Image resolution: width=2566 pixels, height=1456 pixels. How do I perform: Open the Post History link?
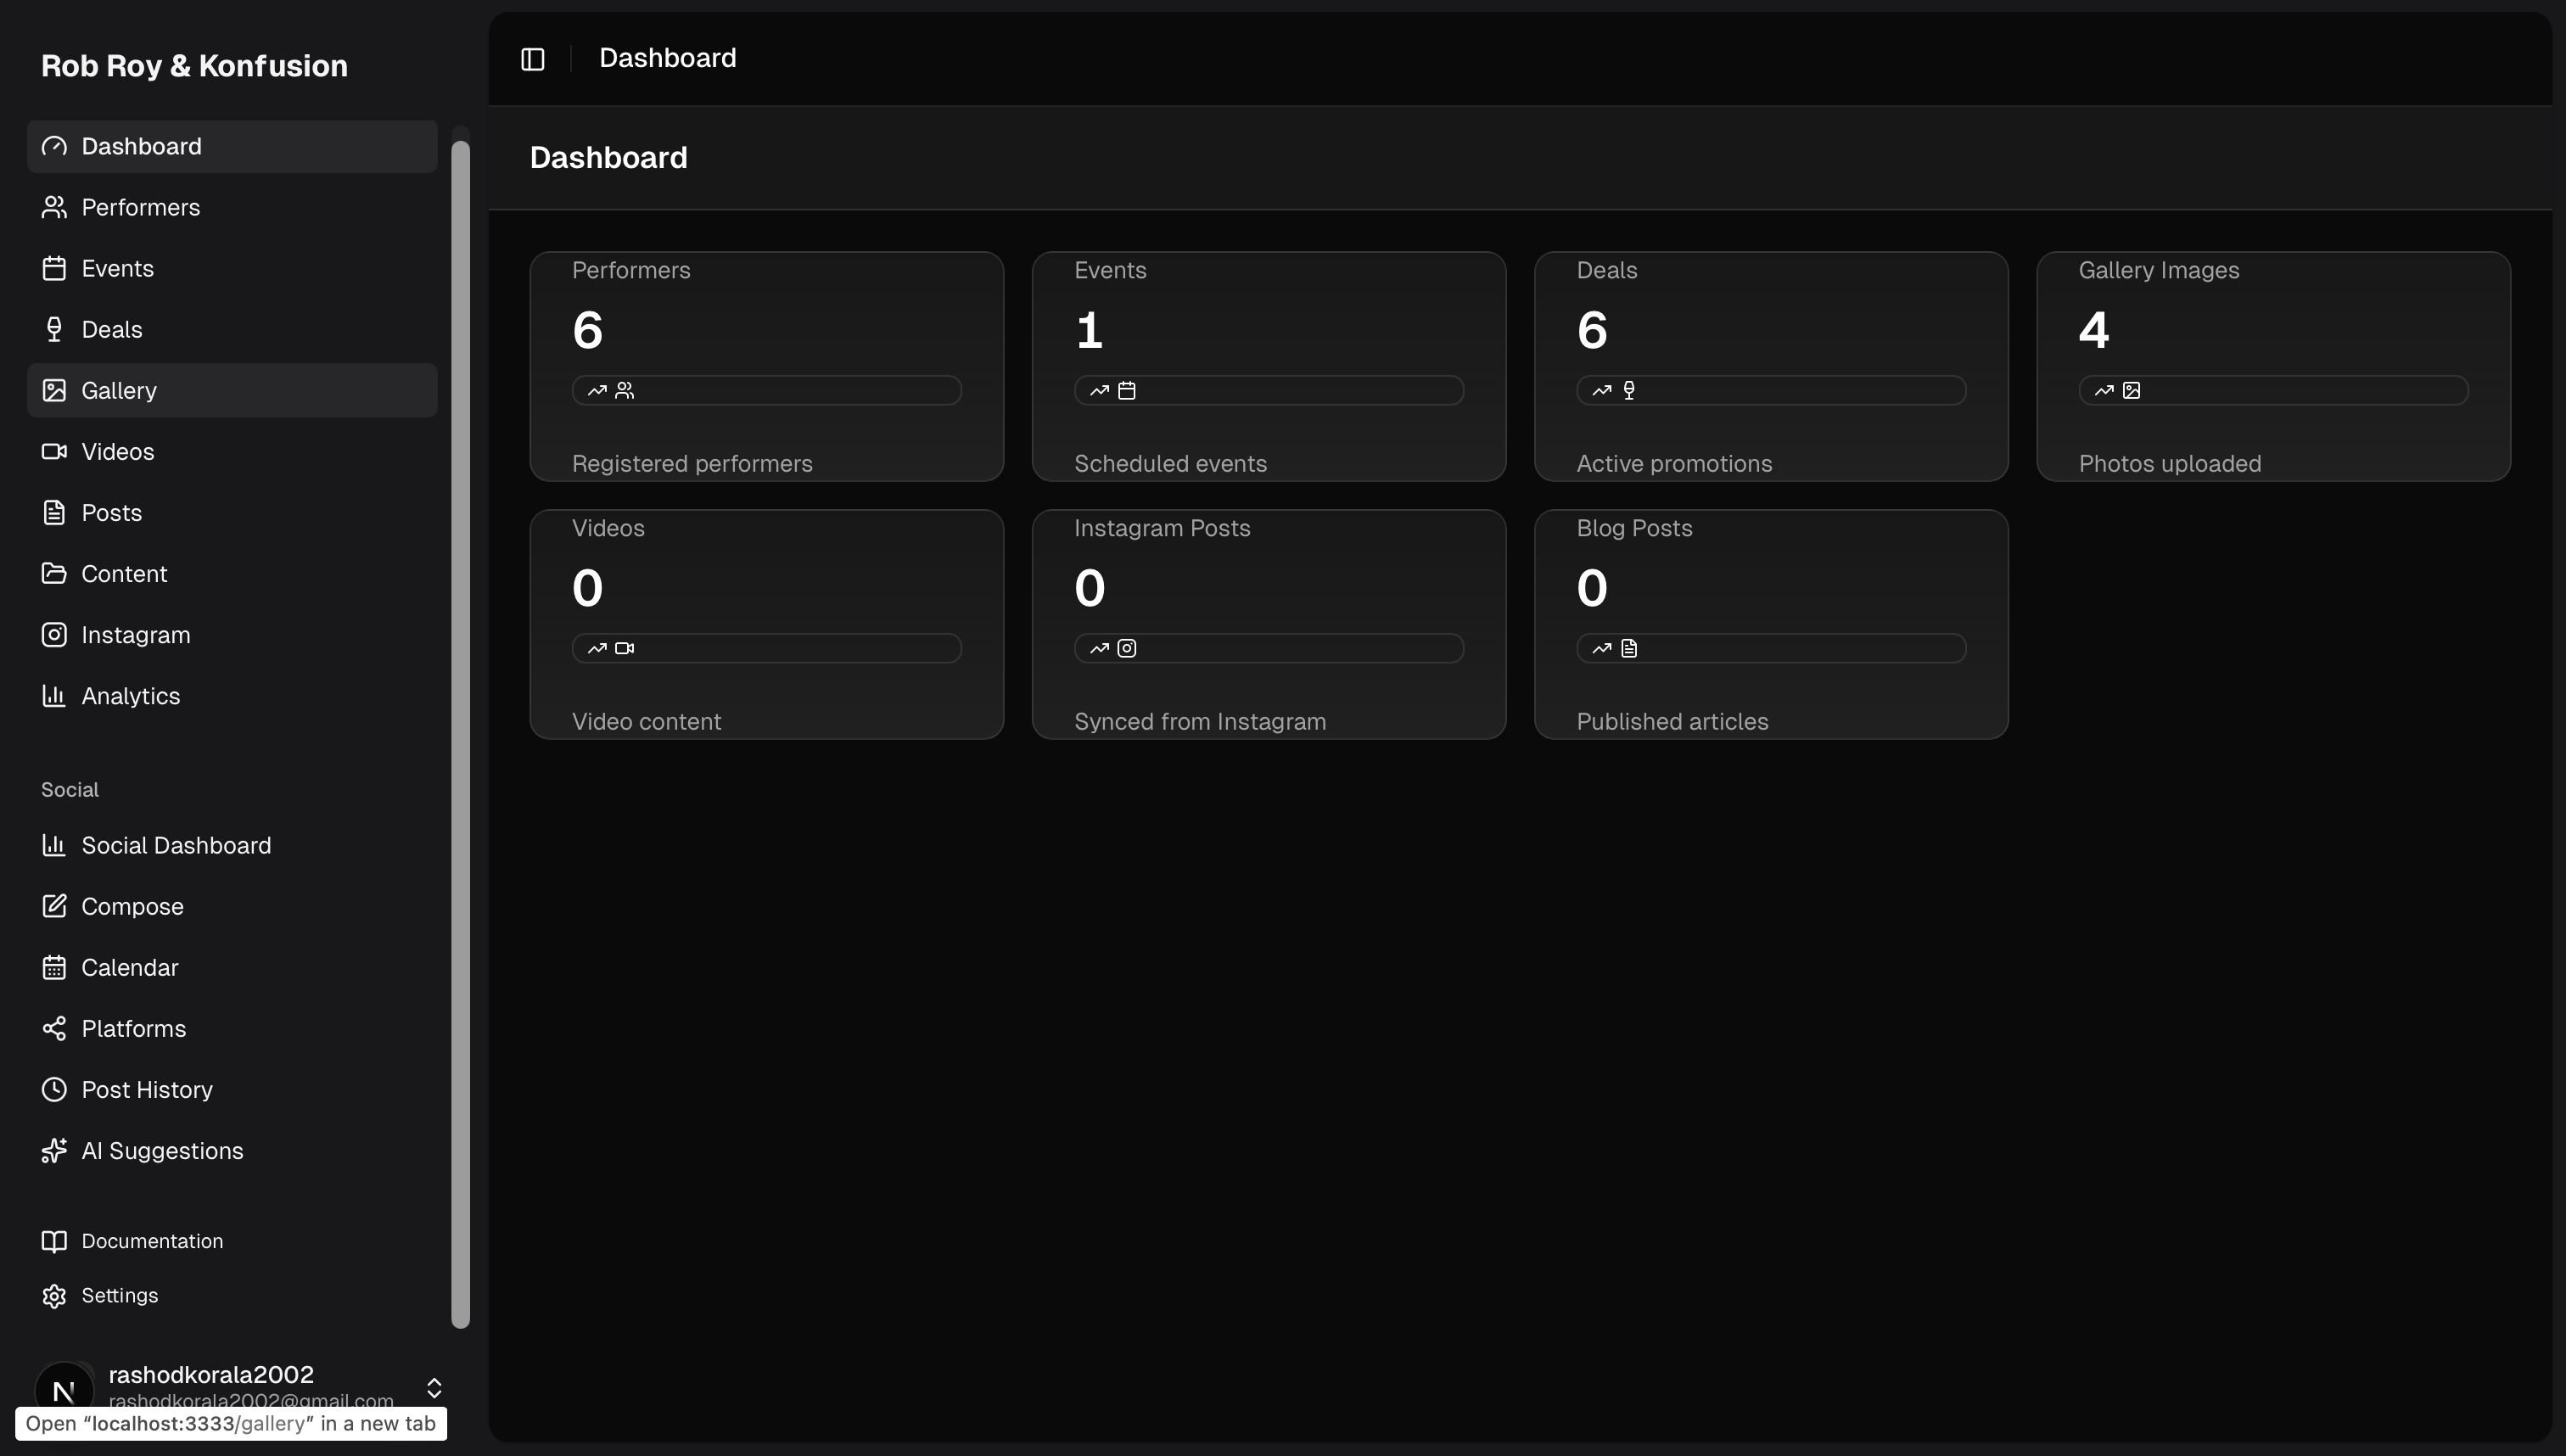tap(147, 1090)
